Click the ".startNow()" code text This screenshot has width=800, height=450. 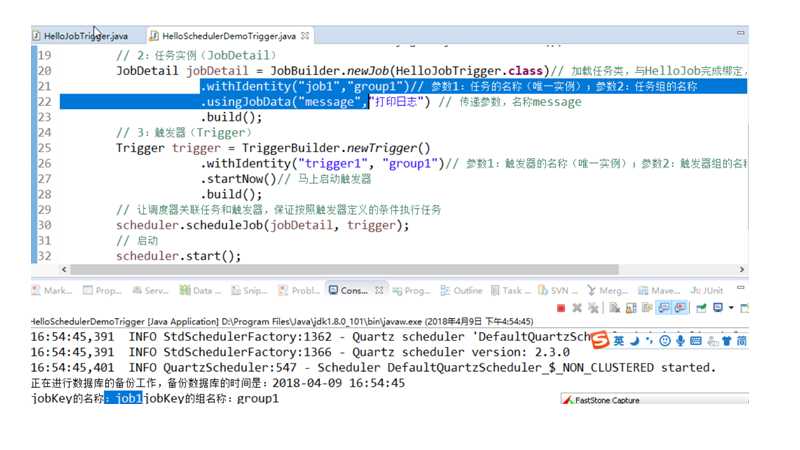coord(238,179)
